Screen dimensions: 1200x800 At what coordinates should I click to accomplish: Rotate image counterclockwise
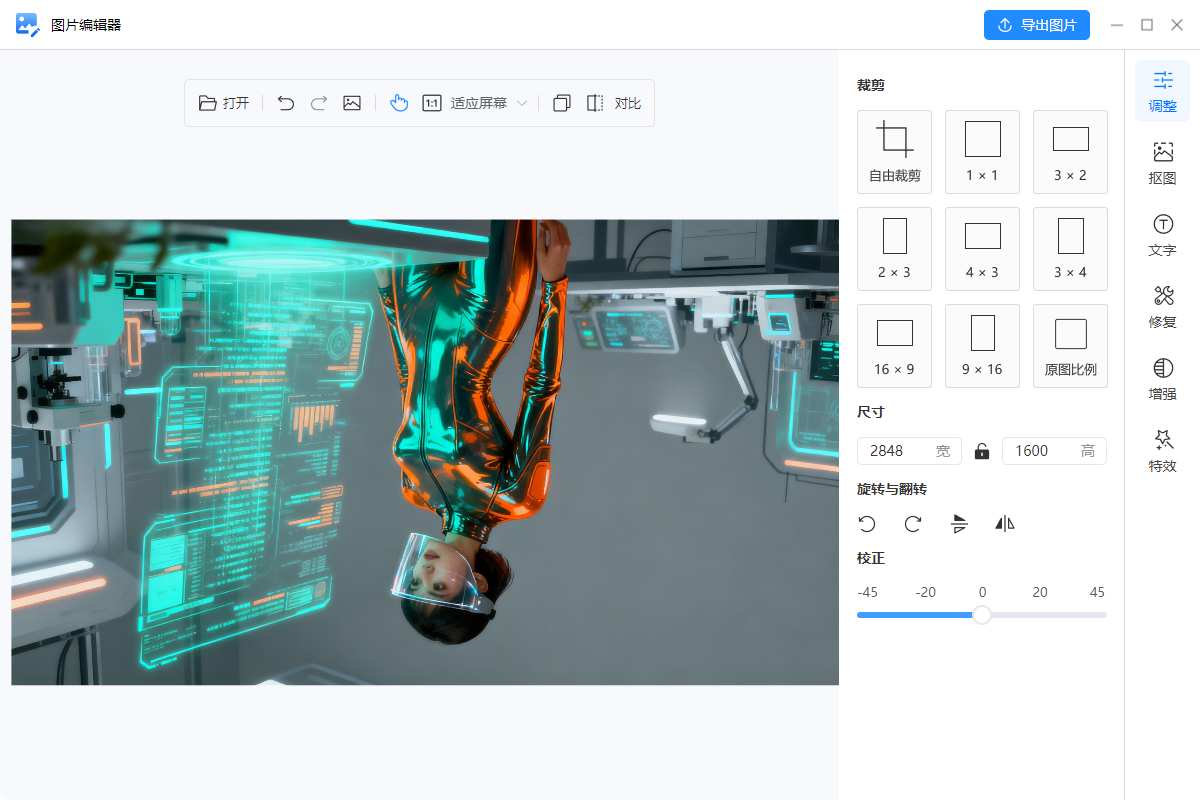coord(867,524)
